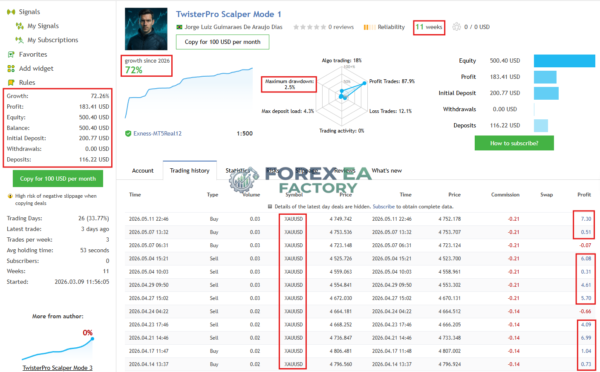
Task: Click sidebar green Copy for 100 USD per month button
Action: 58,179
